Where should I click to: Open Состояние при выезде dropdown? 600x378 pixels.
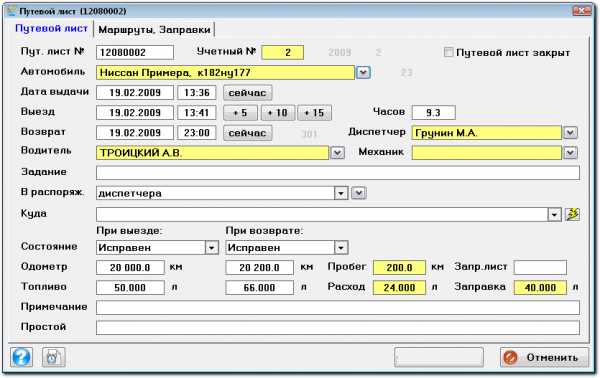coord(211,248)
